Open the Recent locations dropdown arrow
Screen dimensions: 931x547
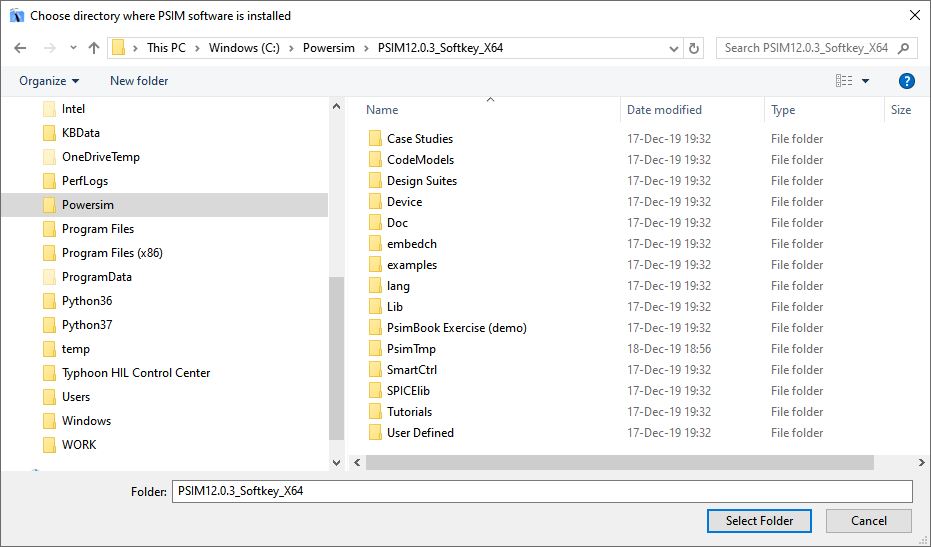[73, 48]
